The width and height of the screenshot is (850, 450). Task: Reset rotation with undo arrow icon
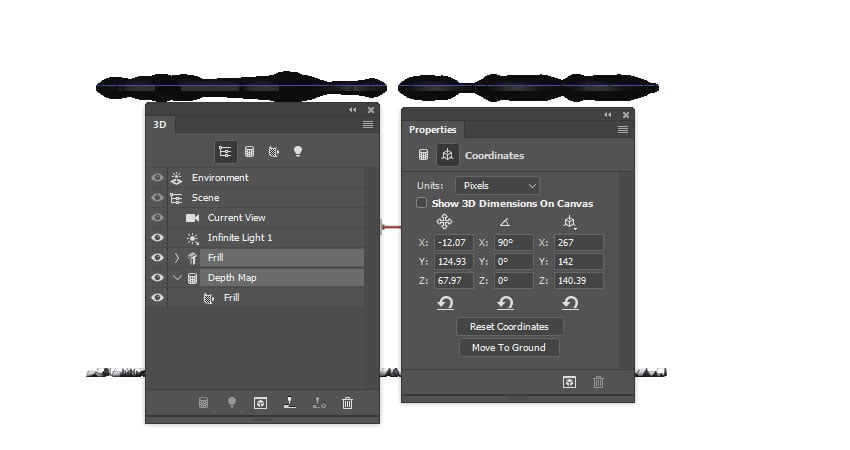click(505, 303)
